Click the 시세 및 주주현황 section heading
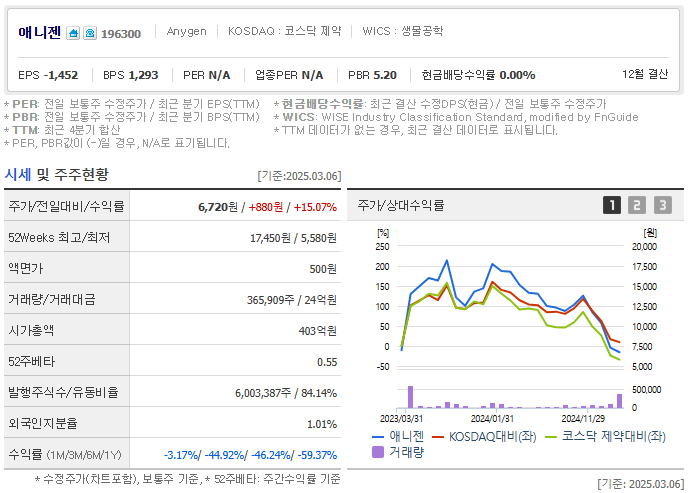 (x=56, y=175)
